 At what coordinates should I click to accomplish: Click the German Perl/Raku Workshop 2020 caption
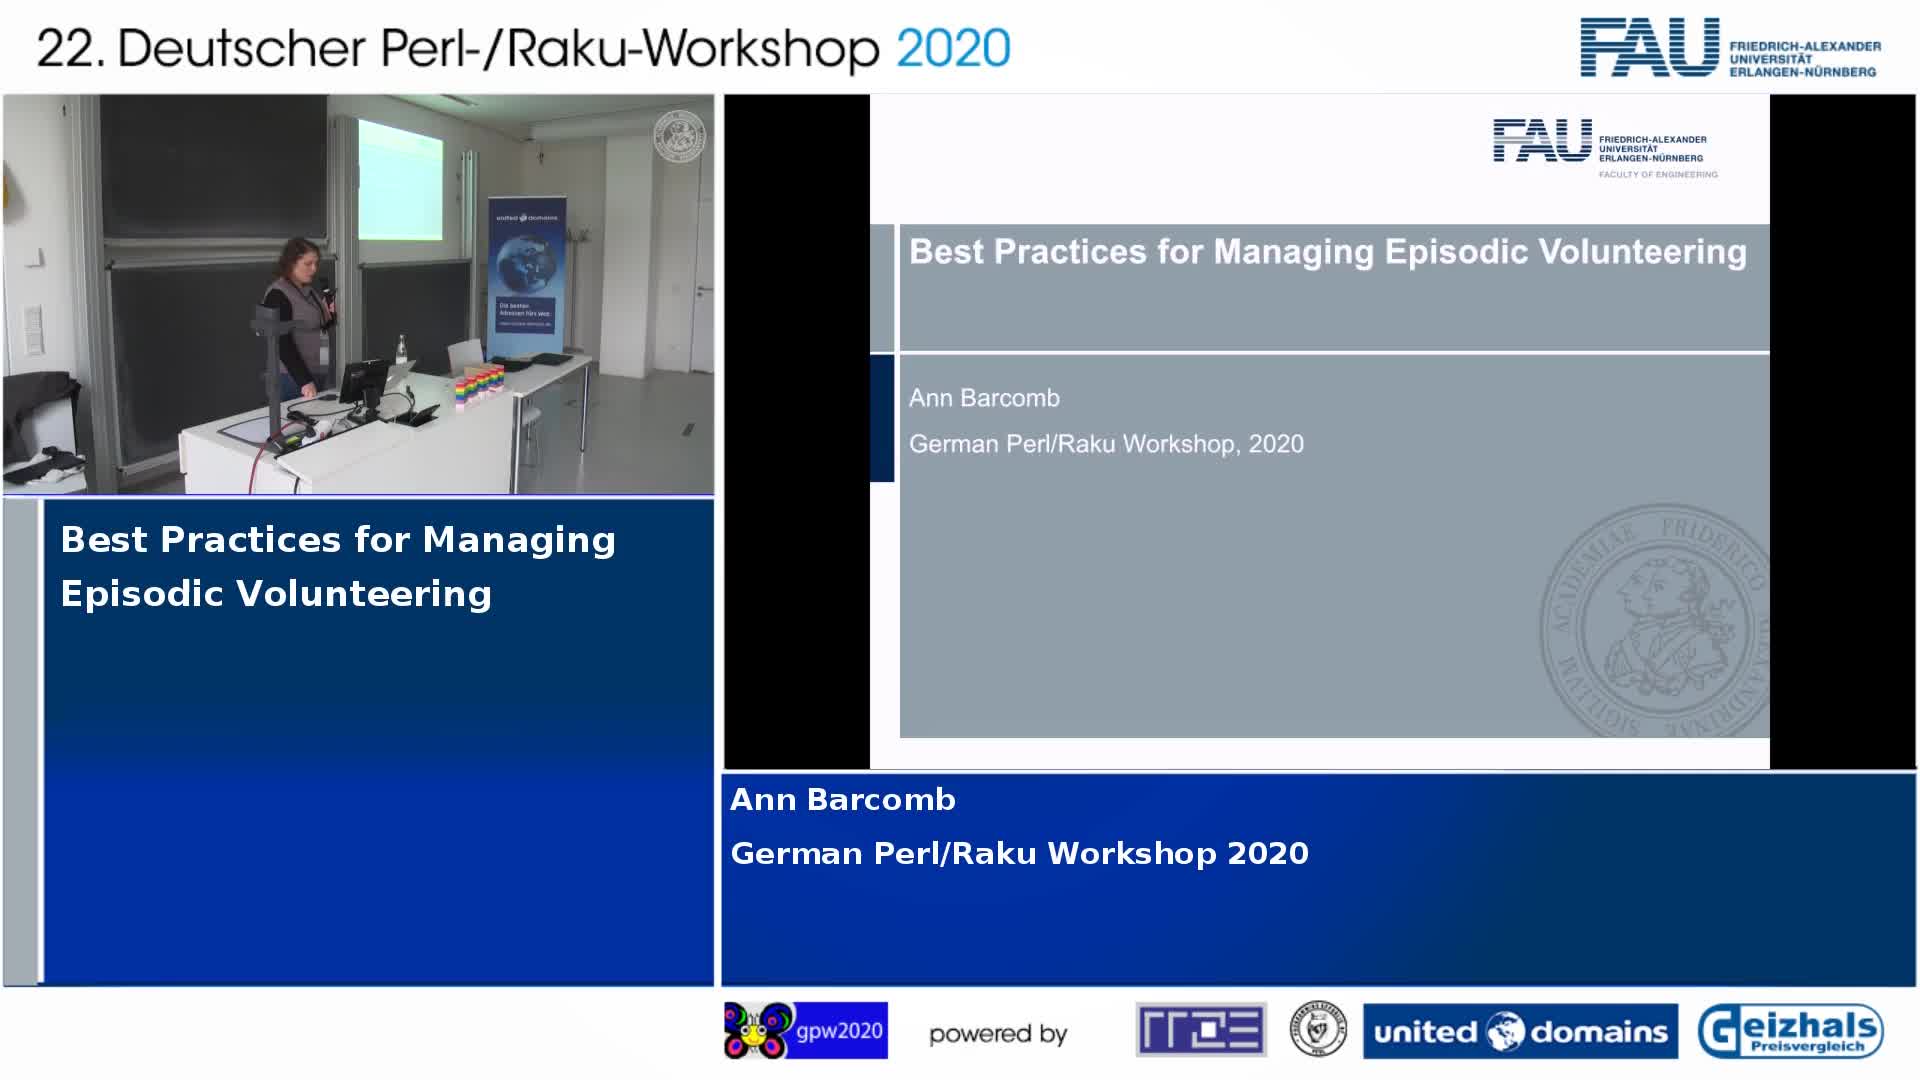point(1019,854)
